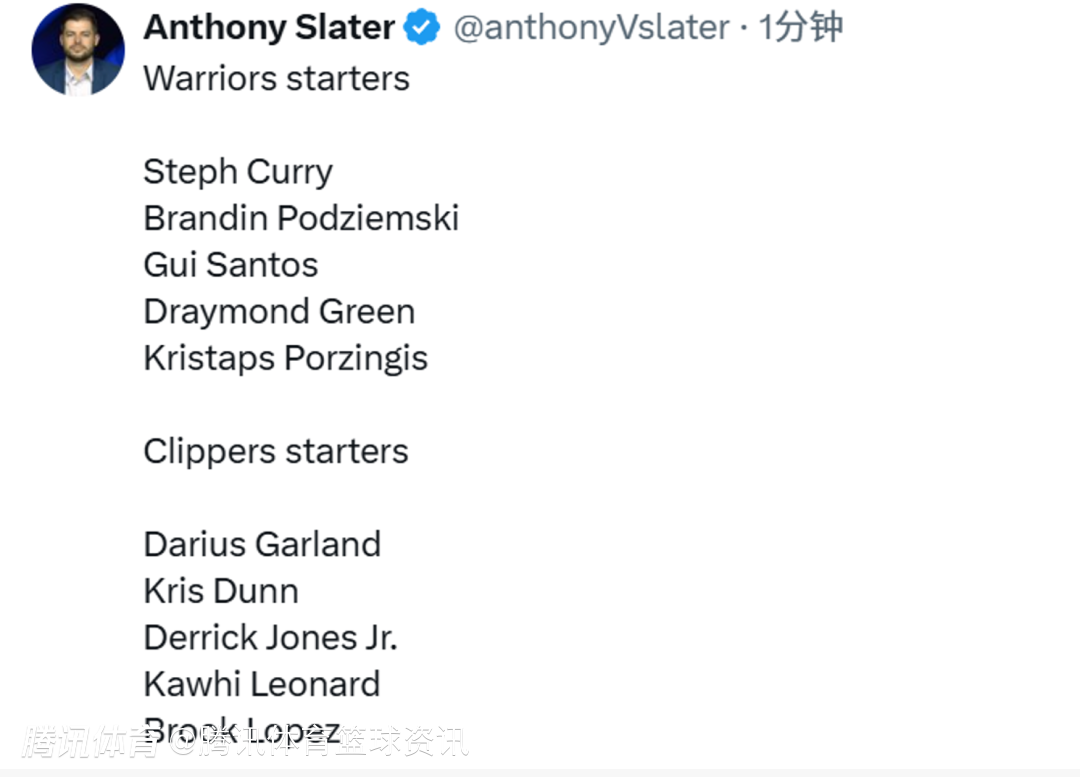Click the 1分钟 post timestamp
1080x777 pixels.
coord(800,28)
